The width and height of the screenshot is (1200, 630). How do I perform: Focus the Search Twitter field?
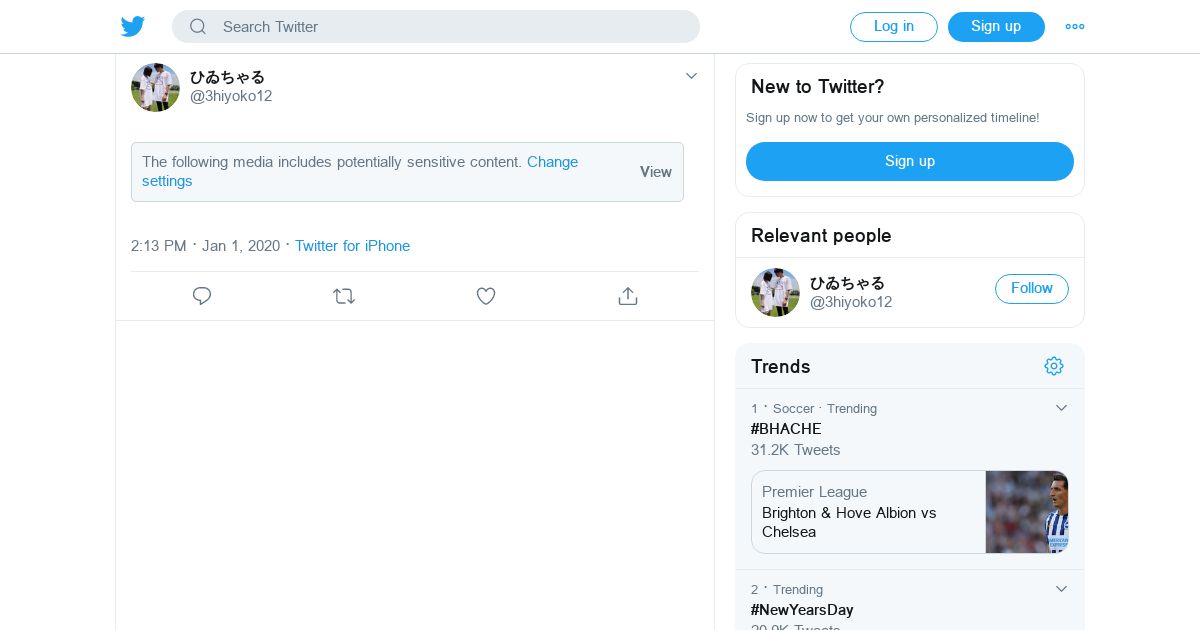tap(450, 27)
